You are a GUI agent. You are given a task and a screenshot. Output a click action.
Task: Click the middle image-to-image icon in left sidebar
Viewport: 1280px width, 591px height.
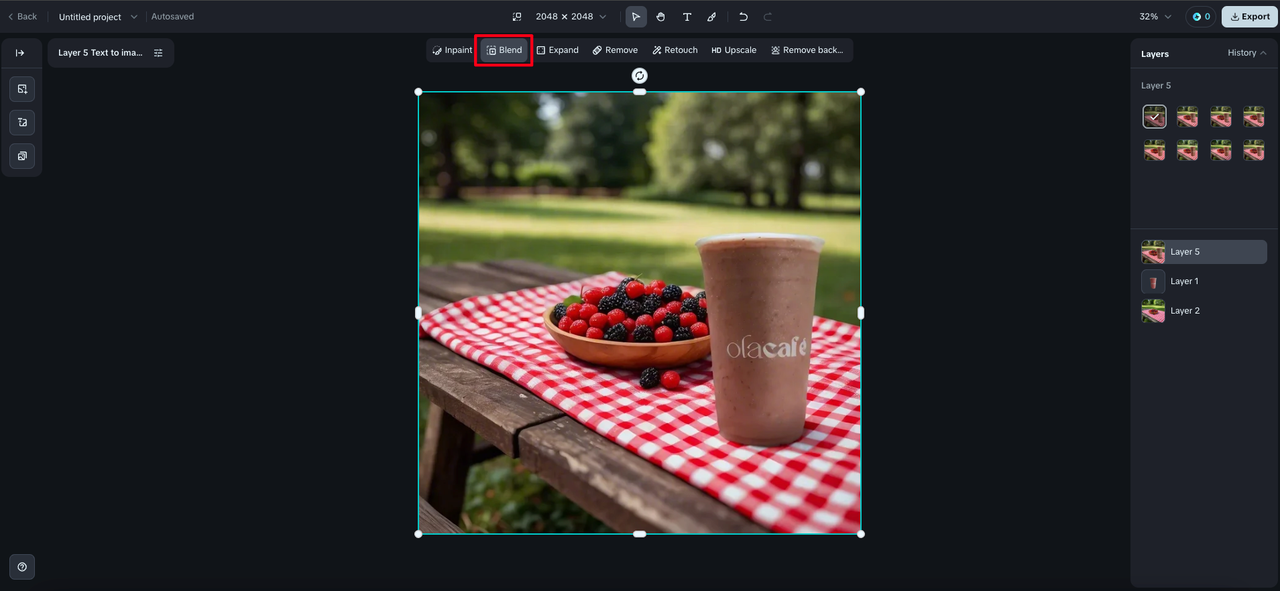(x=22, y=123)
